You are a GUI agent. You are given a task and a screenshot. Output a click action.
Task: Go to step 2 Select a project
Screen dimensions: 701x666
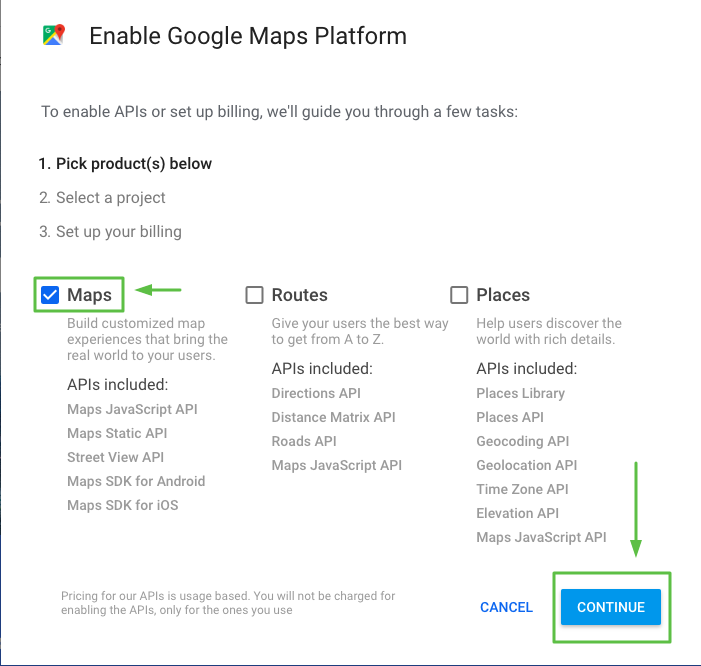(x=102, y=197)
